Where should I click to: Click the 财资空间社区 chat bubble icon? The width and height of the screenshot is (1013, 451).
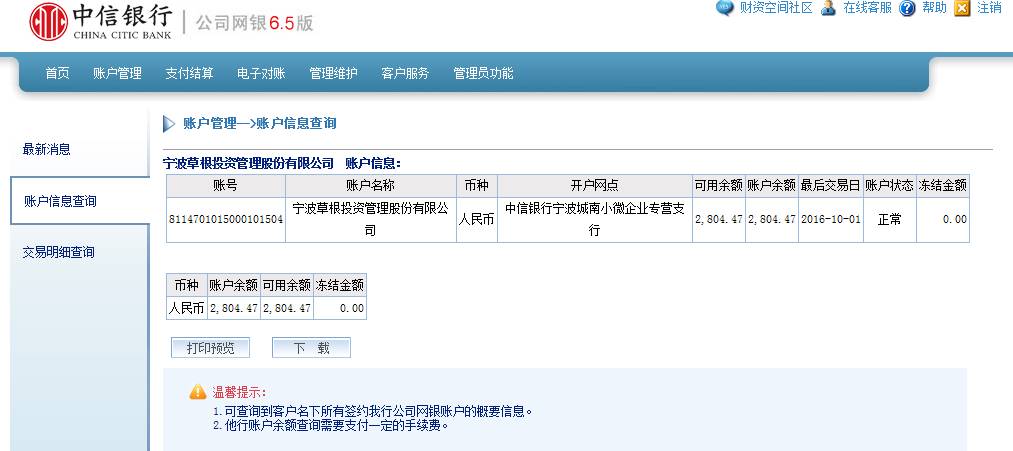726,8
